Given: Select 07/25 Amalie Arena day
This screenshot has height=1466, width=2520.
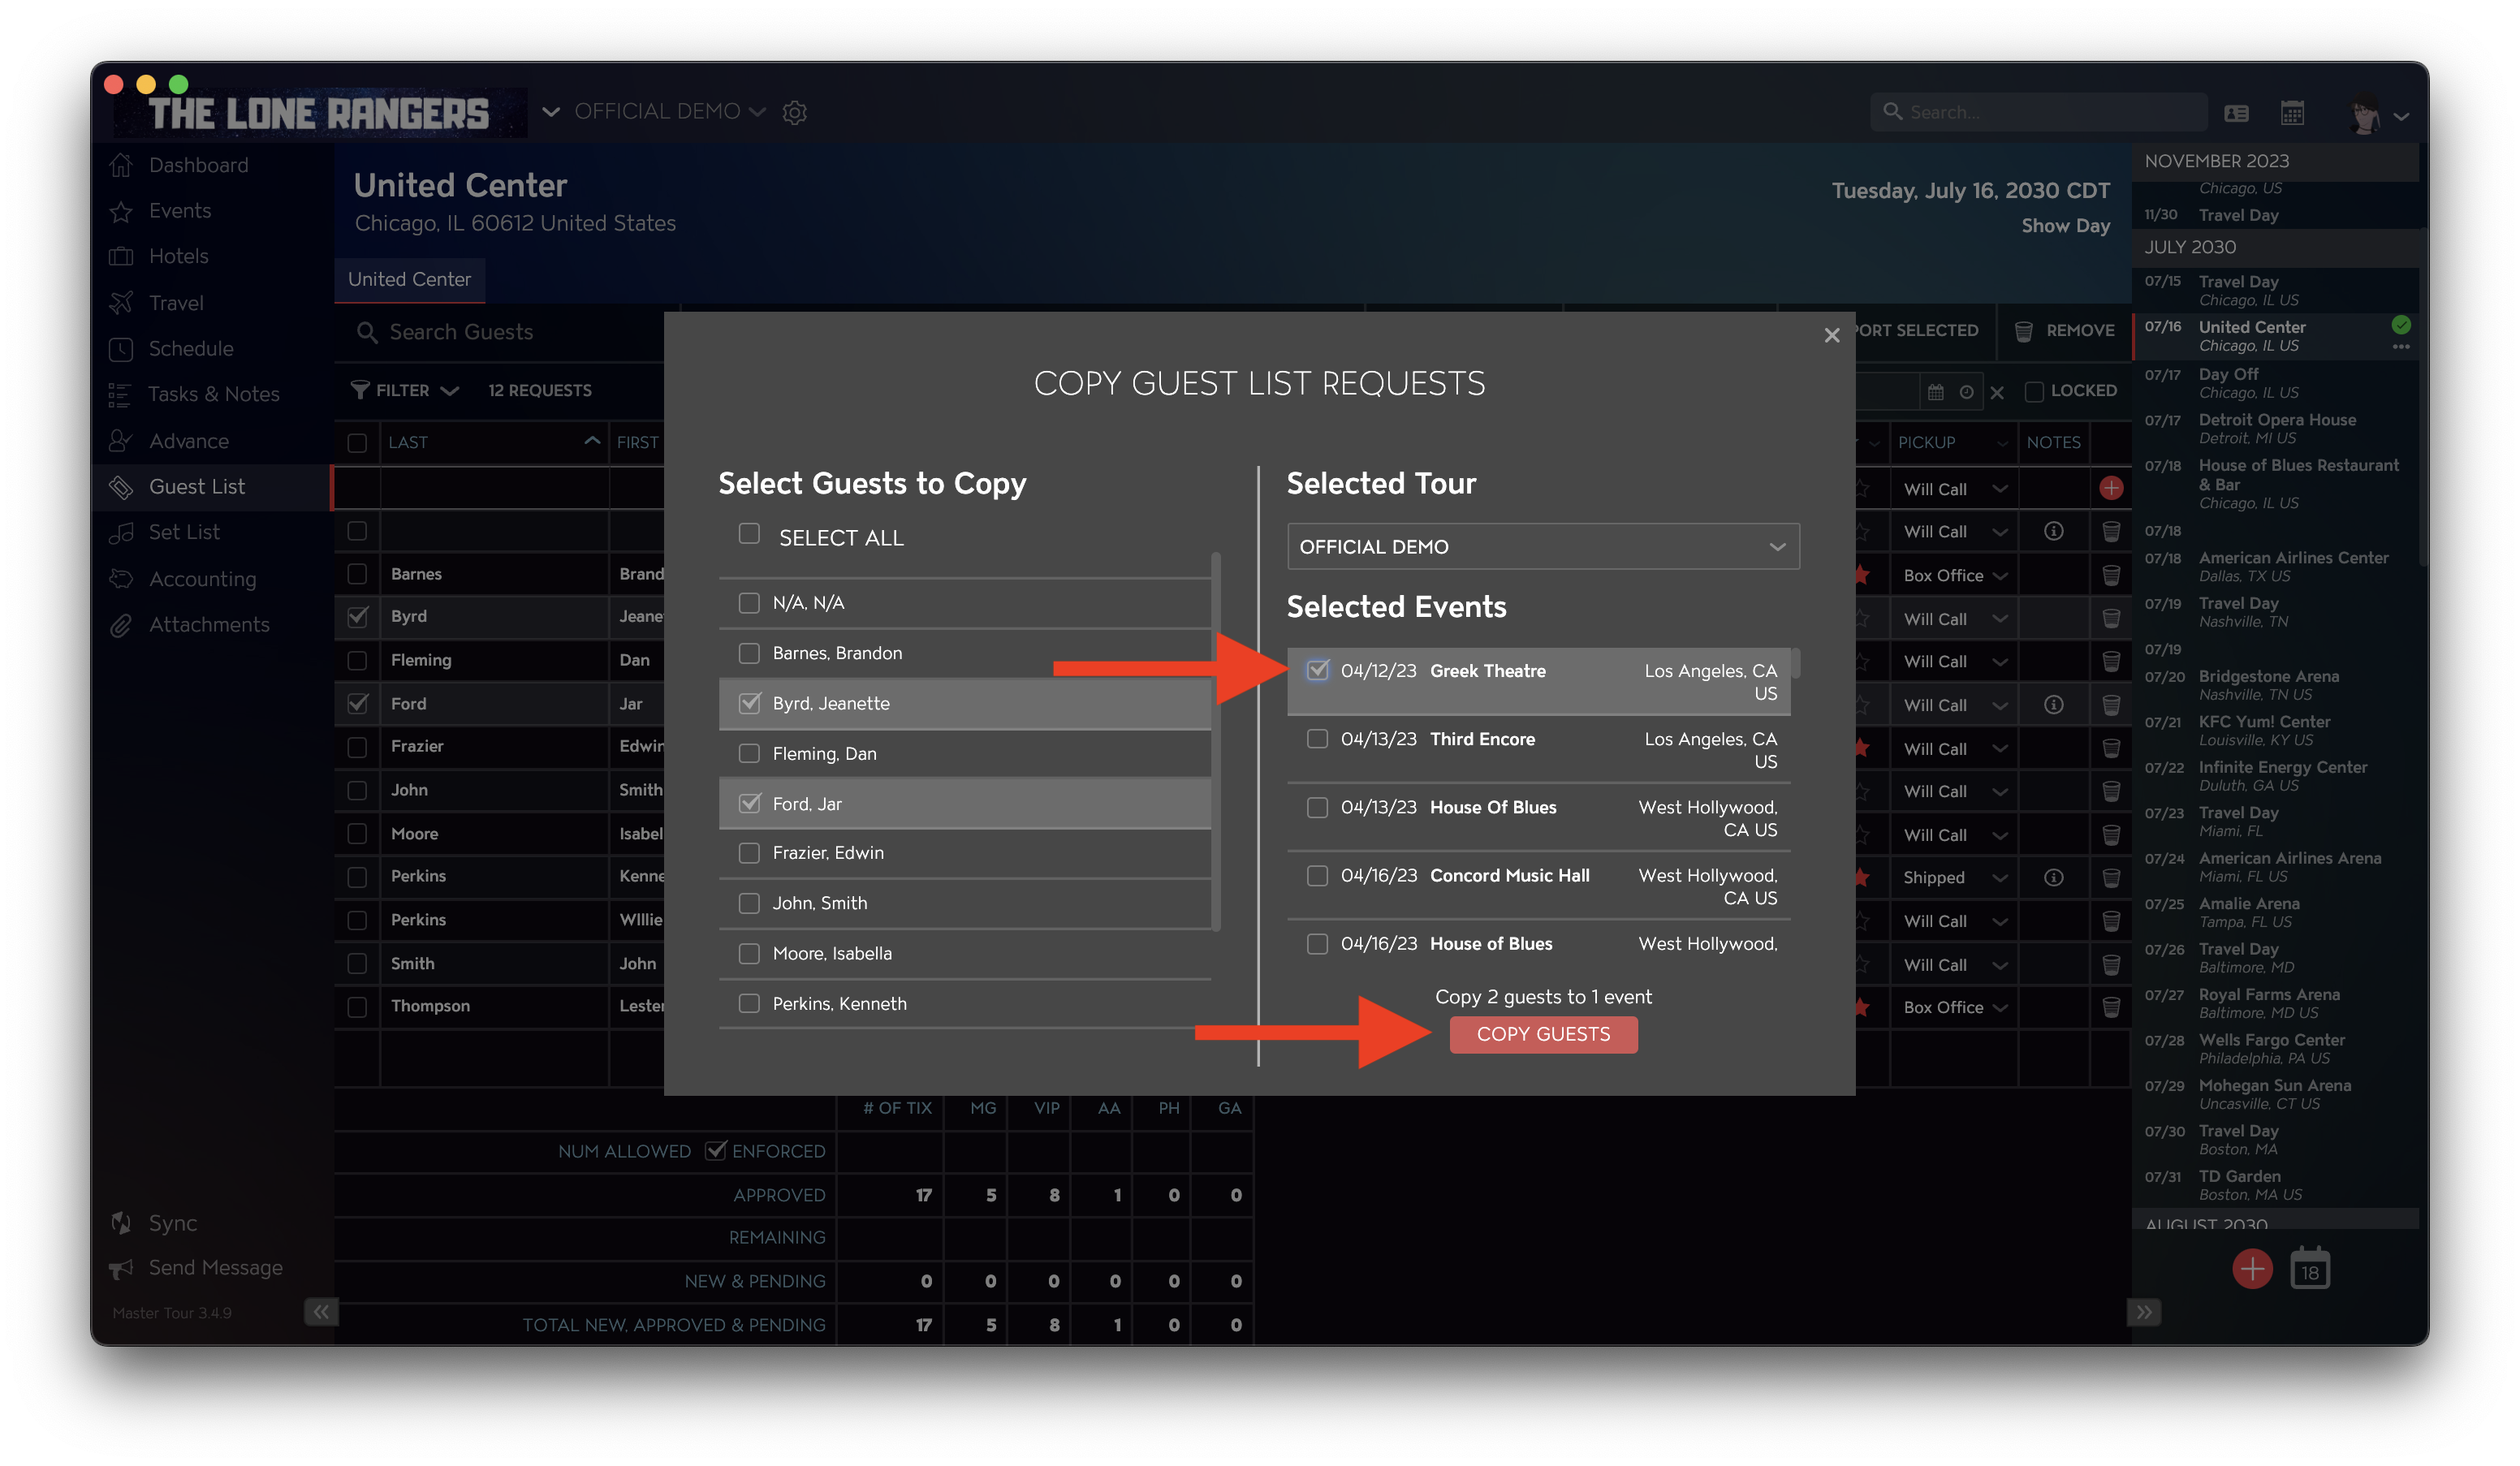Looking at the screenshot, I should pyautogui.click(x=2275, y=912).
